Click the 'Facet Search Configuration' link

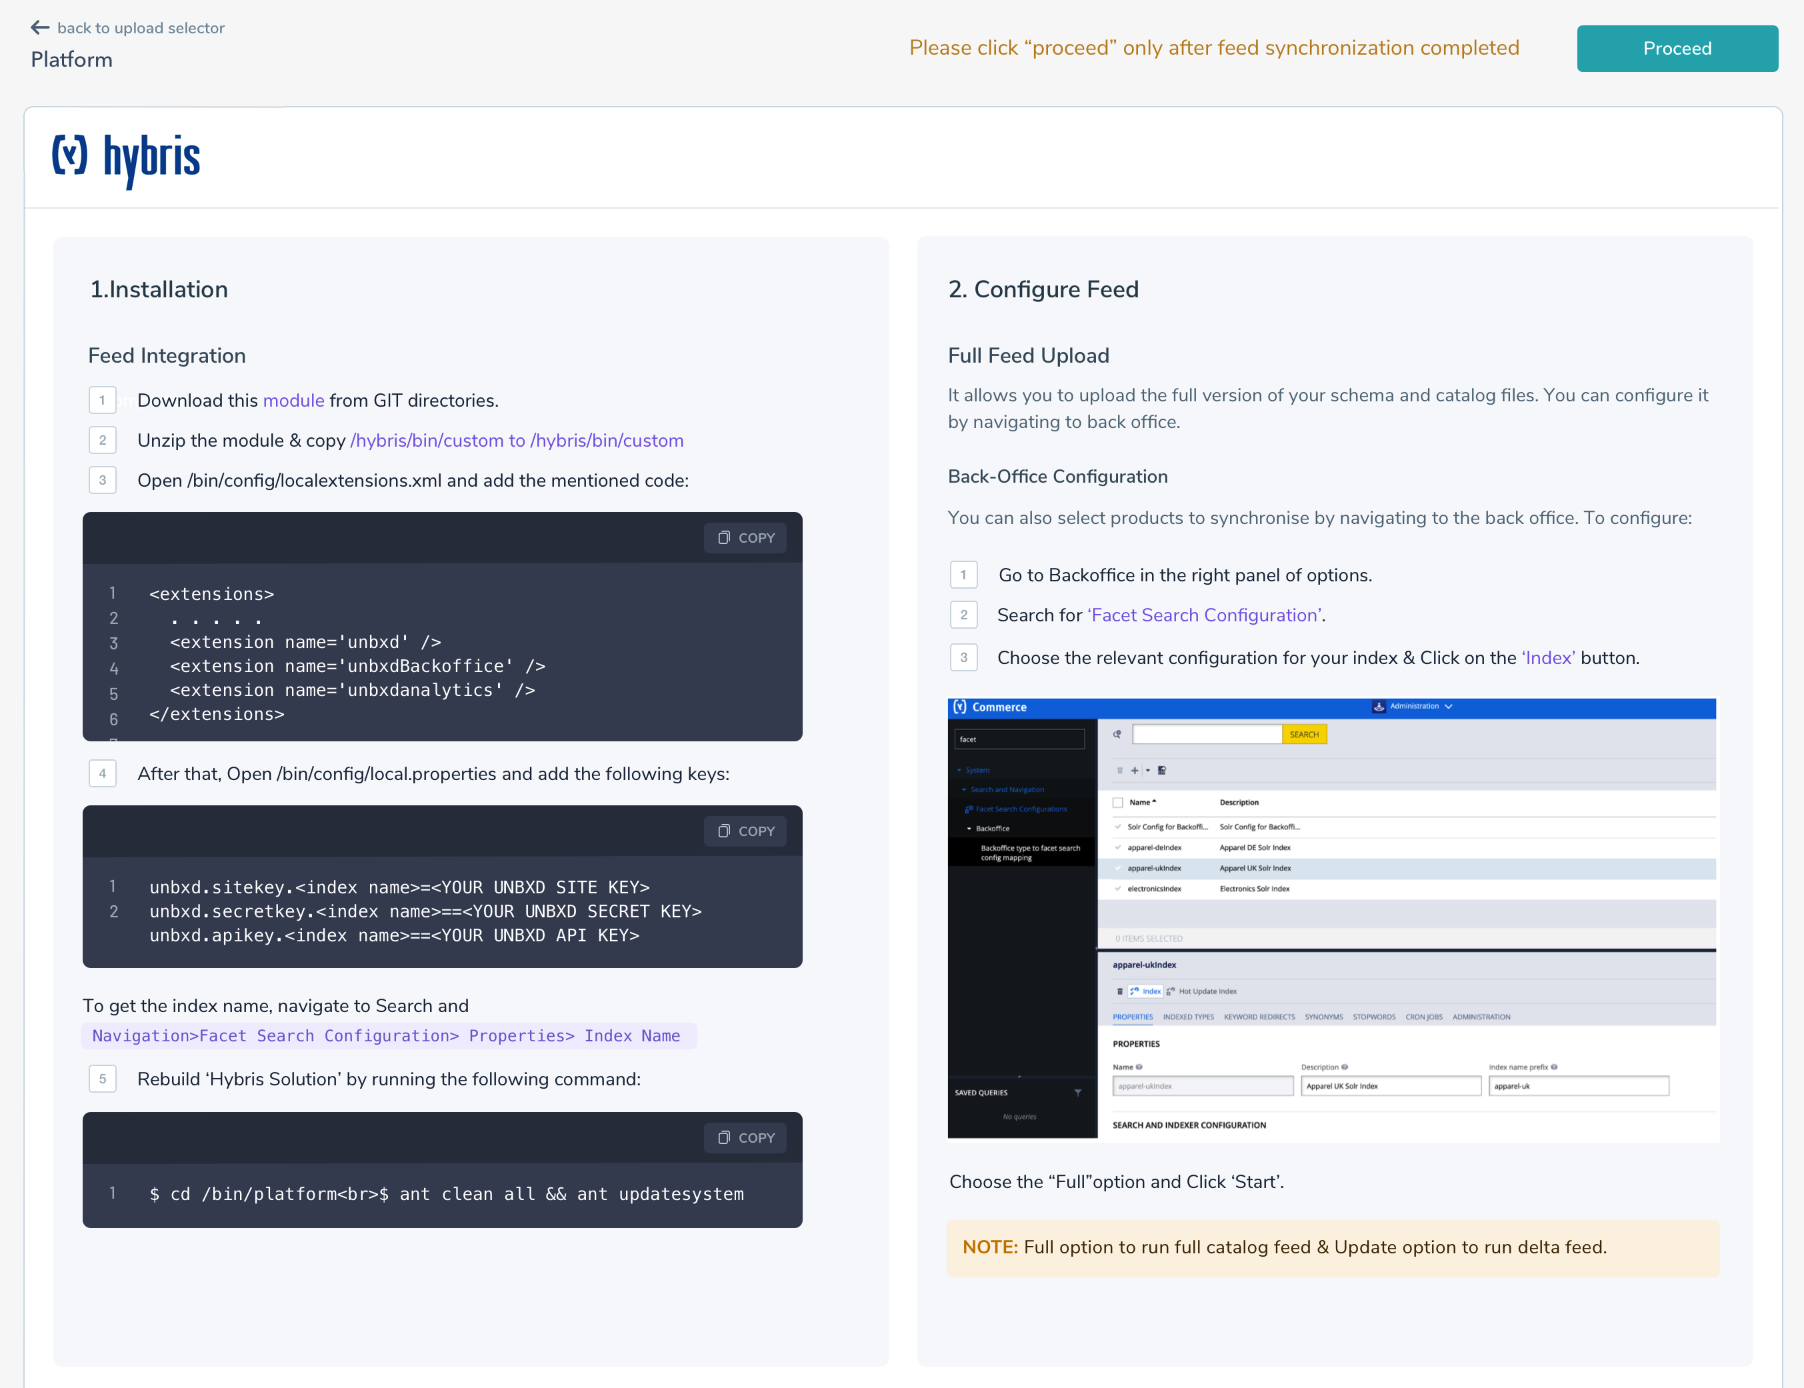pyautogui.click(x=1205, y=615)
